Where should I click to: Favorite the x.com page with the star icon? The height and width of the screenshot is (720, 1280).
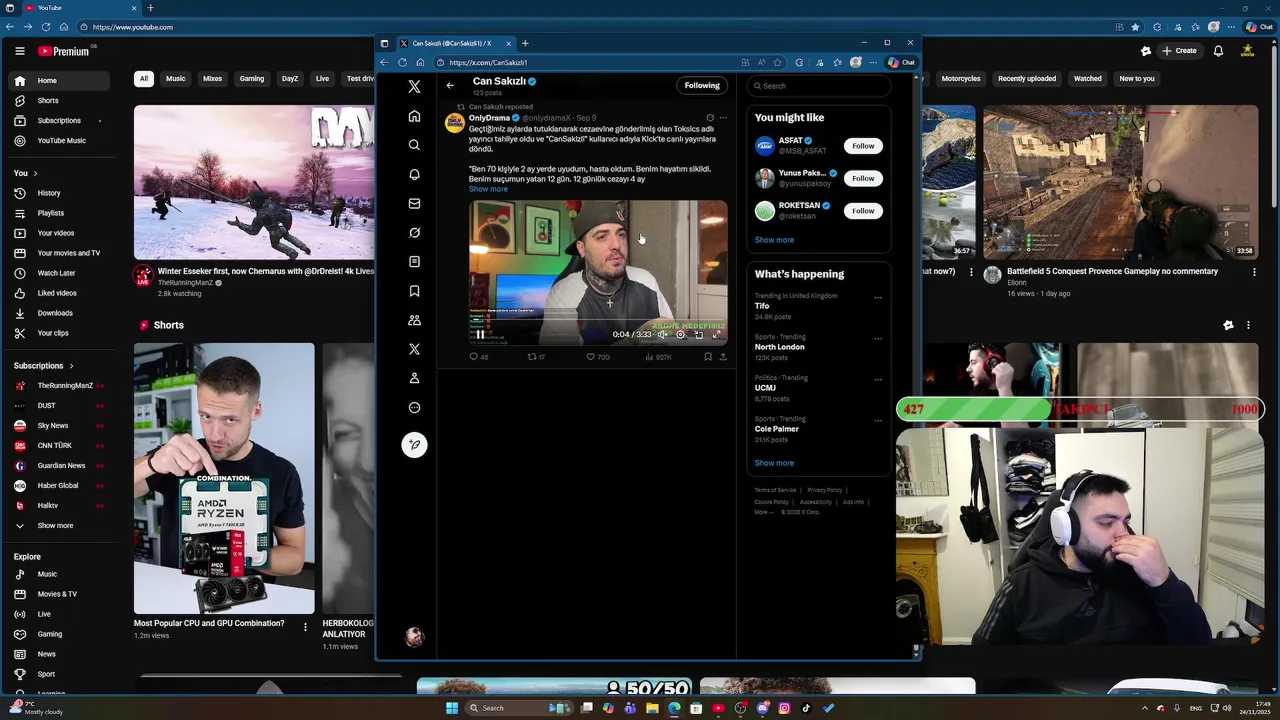tap(777, 62)
